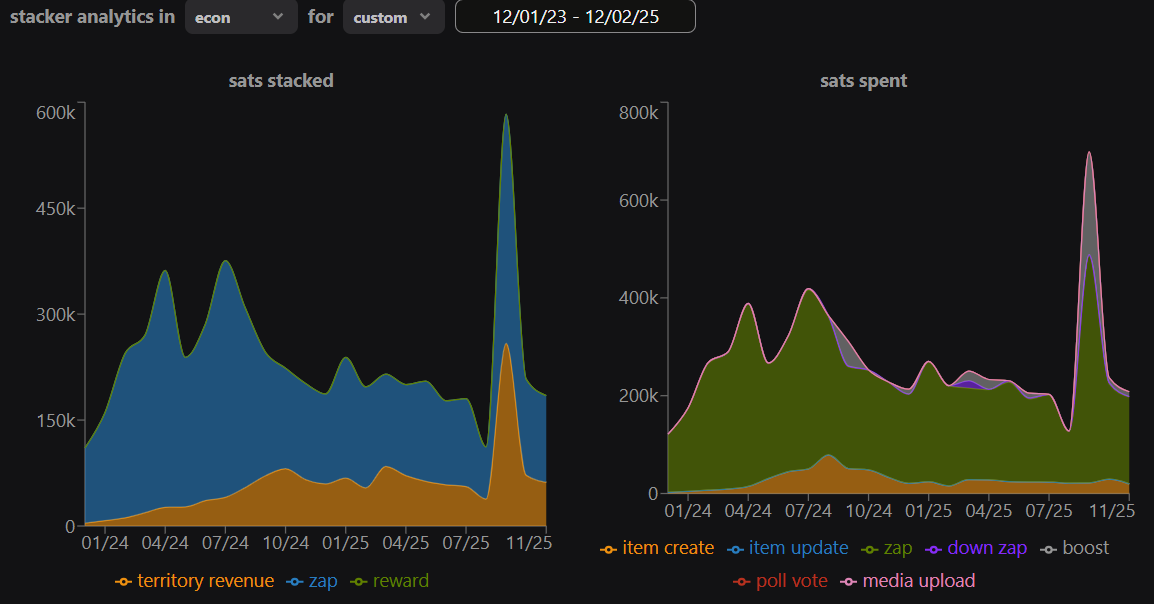The height and width of the screenshot is (604, 1154).
Task: Open the econ territory dropdown
Action: coord(241,17)
